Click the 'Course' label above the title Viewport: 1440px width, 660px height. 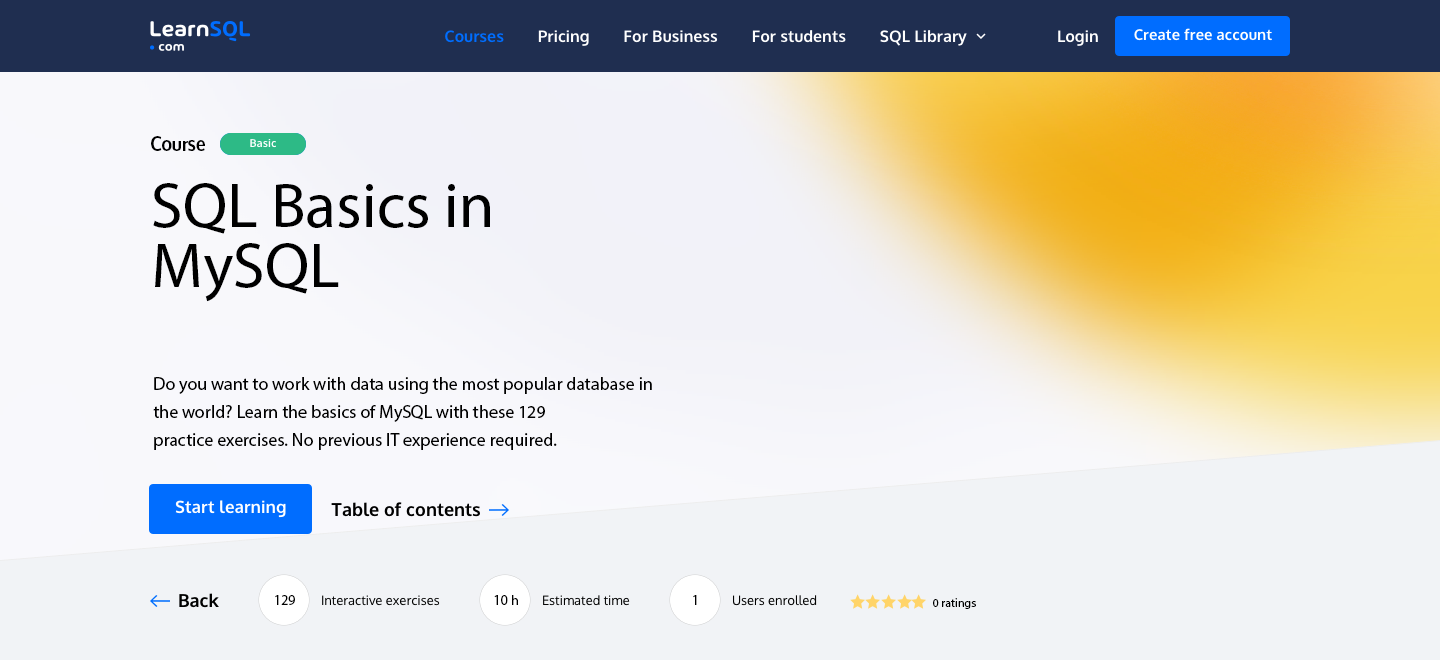pyautogui.click(x=178, y=144)
